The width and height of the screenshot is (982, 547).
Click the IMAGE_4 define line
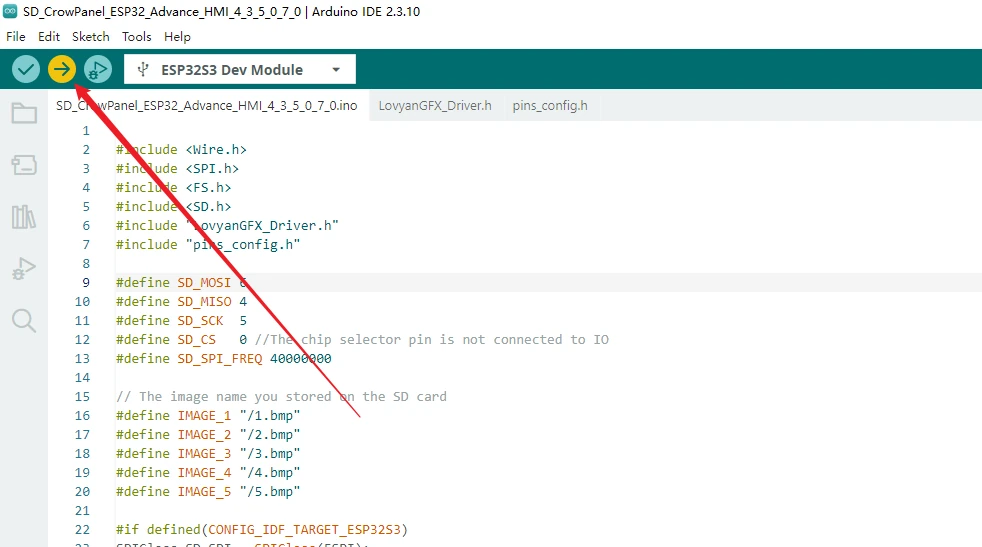[x=208, y=472]
